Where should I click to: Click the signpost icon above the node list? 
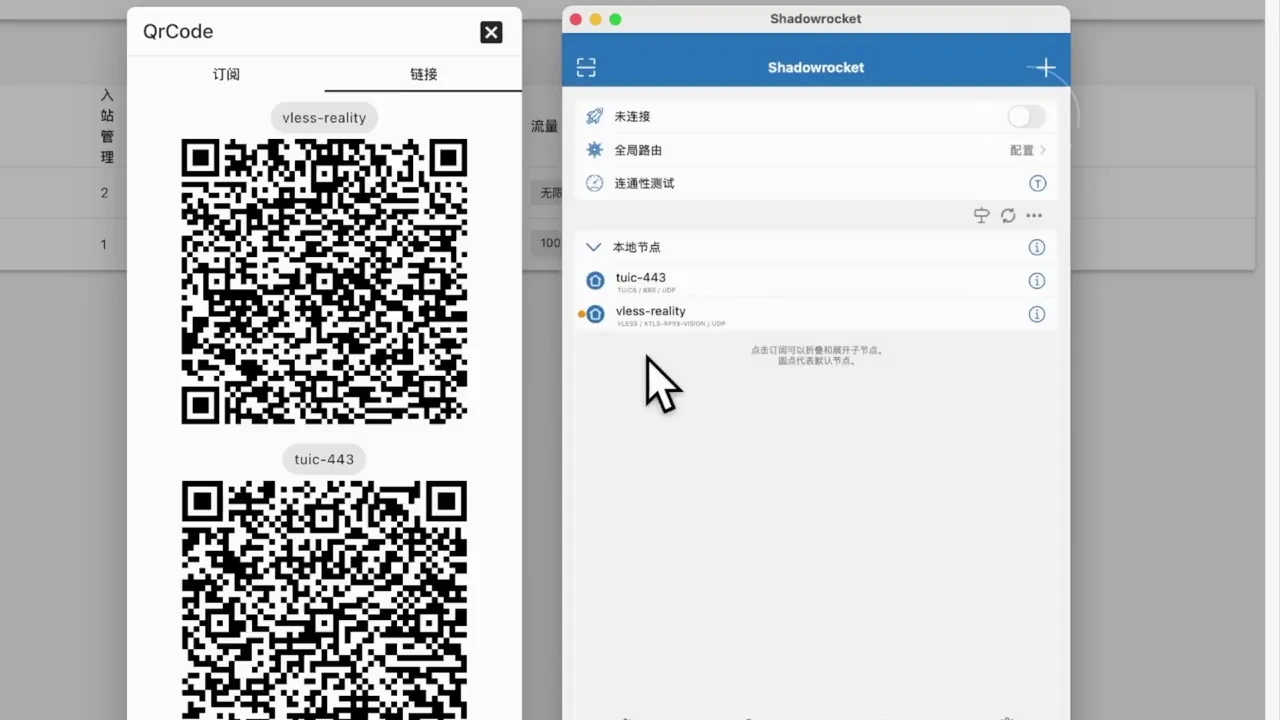point(981,216)
